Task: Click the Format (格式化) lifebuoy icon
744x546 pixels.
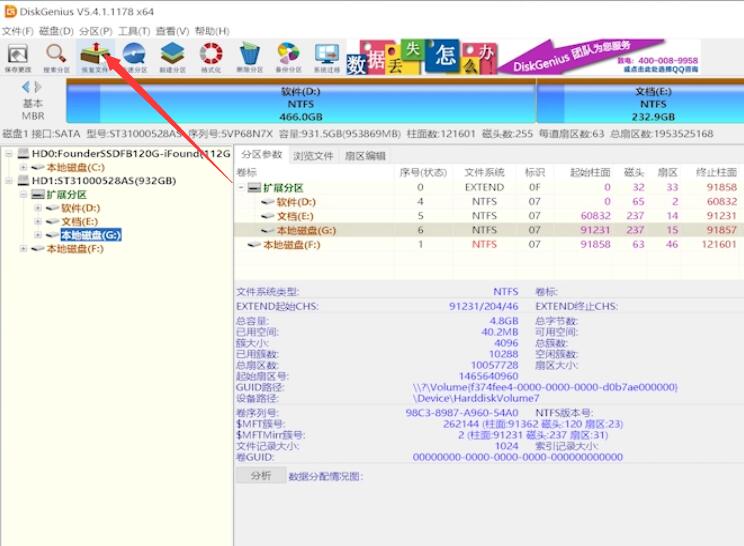Action: pos(211,57)
